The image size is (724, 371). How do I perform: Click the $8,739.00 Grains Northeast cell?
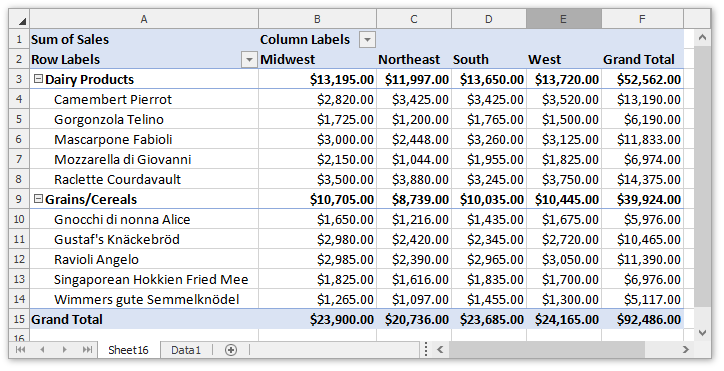(x=414, y=199)
